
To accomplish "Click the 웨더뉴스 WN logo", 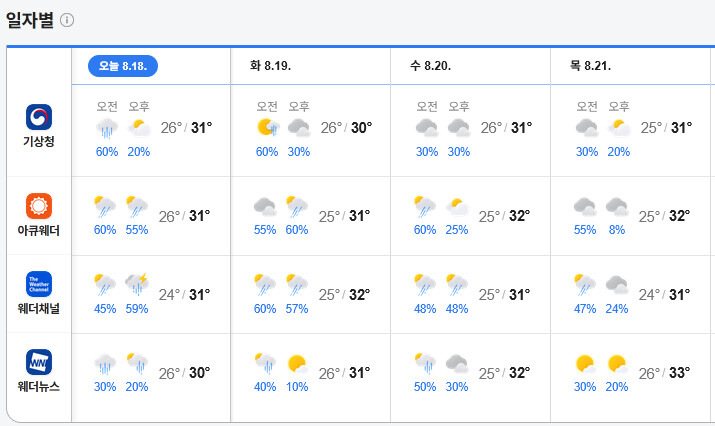I will [39, 362].
